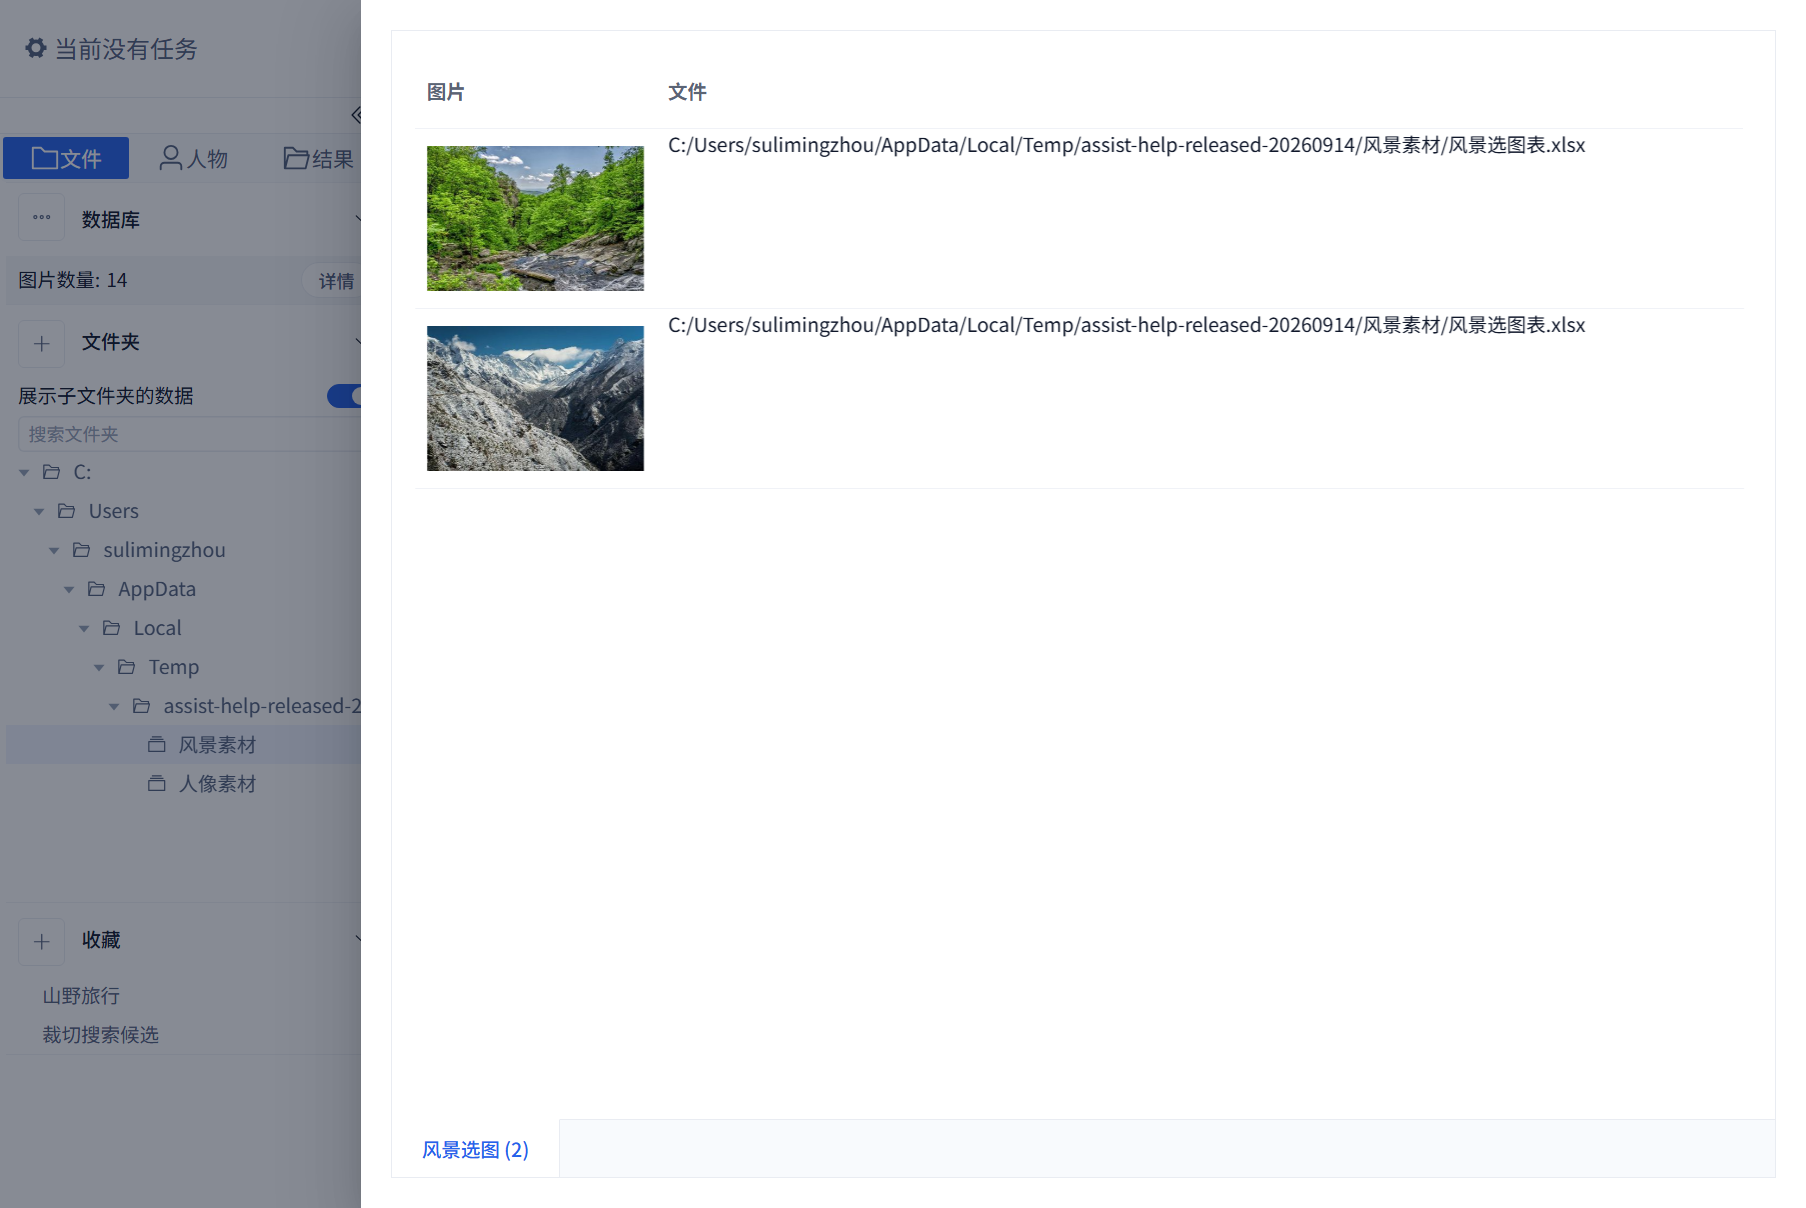Collapse the Local tree node arrow

(84, 628)
